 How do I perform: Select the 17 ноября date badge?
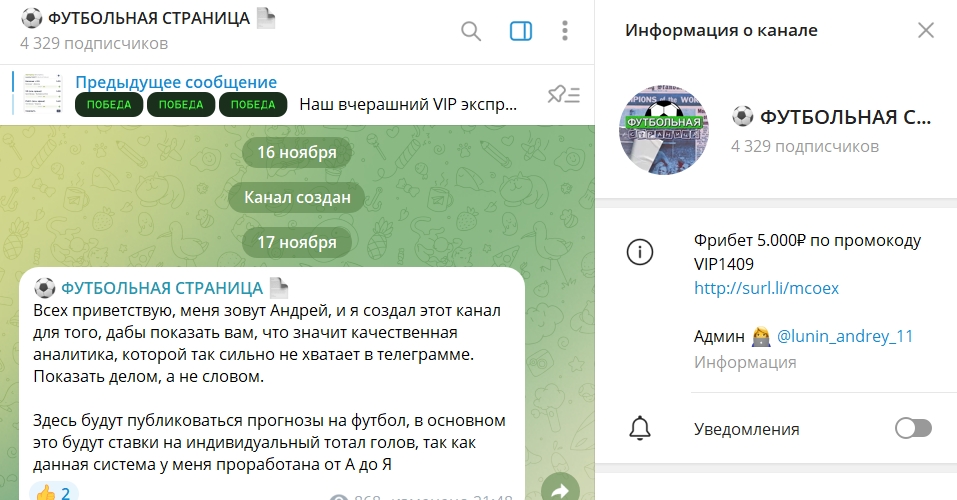297,242
